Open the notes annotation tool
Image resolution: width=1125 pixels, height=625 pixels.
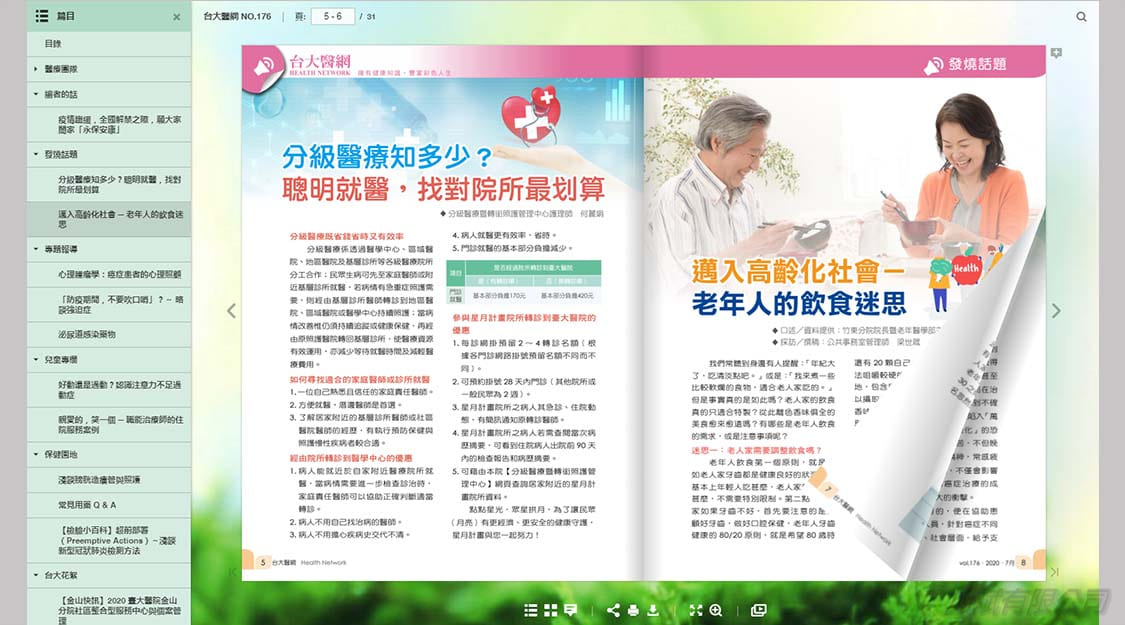point(570,610)
